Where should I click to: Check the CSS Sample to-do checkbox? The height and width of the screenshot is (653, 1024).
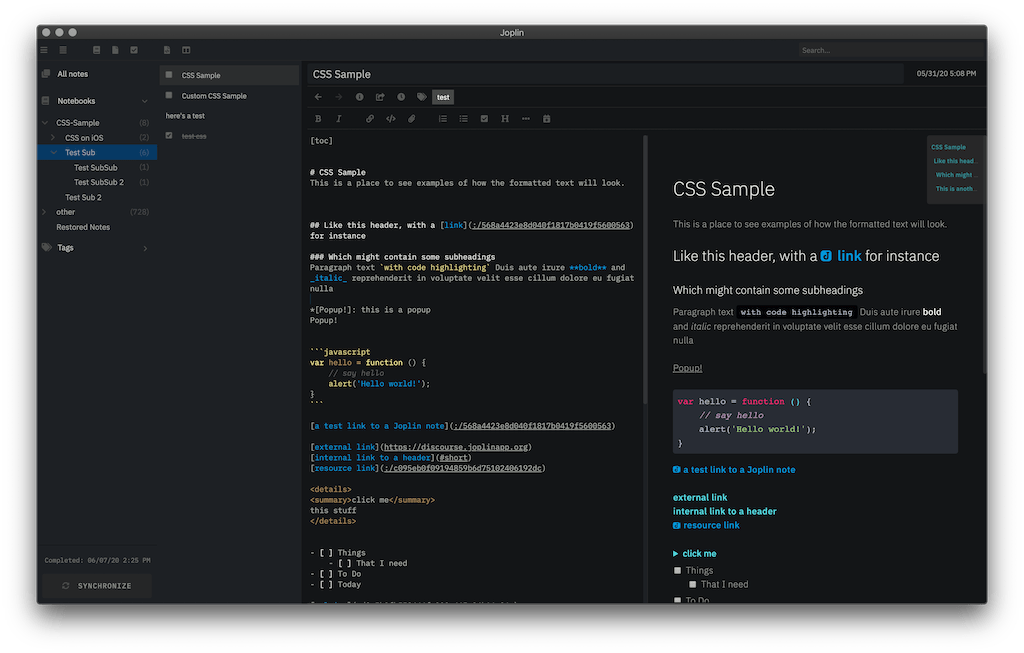[x=169, y=75]
